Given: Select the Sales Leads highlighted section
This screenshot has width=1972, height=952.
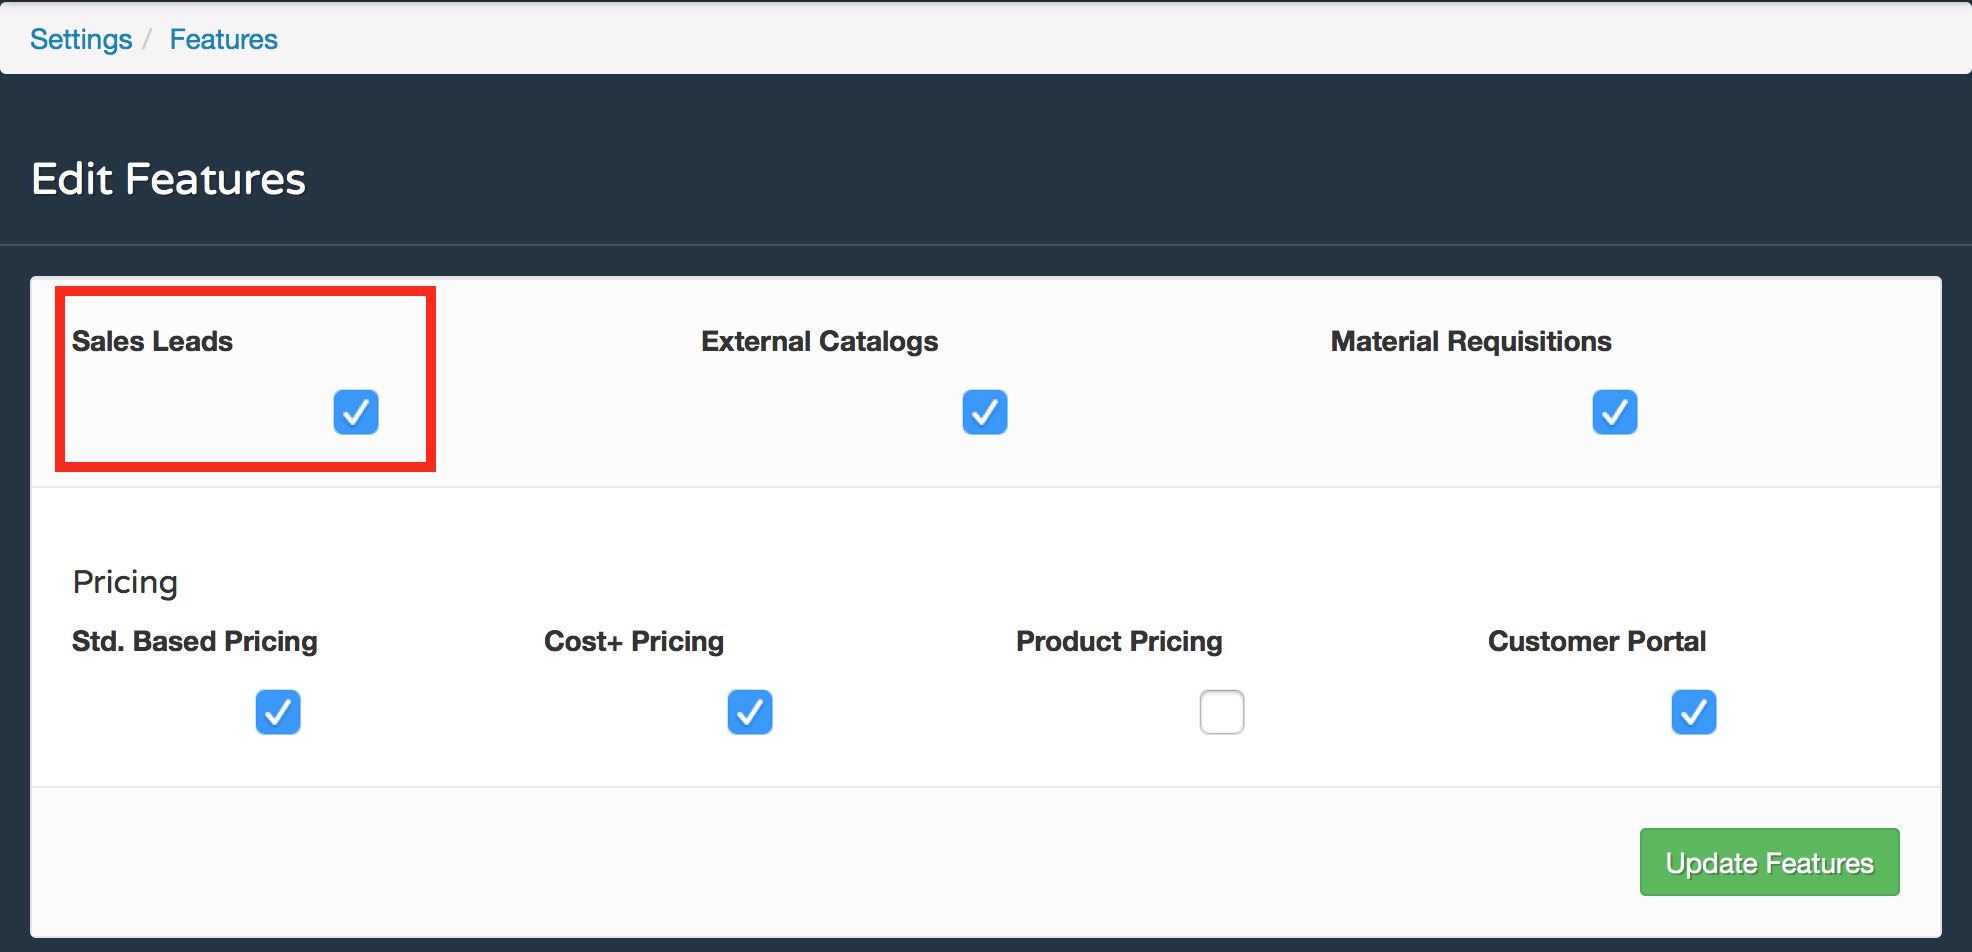Looking at the screenshot, I should click(x=244, y=379).
